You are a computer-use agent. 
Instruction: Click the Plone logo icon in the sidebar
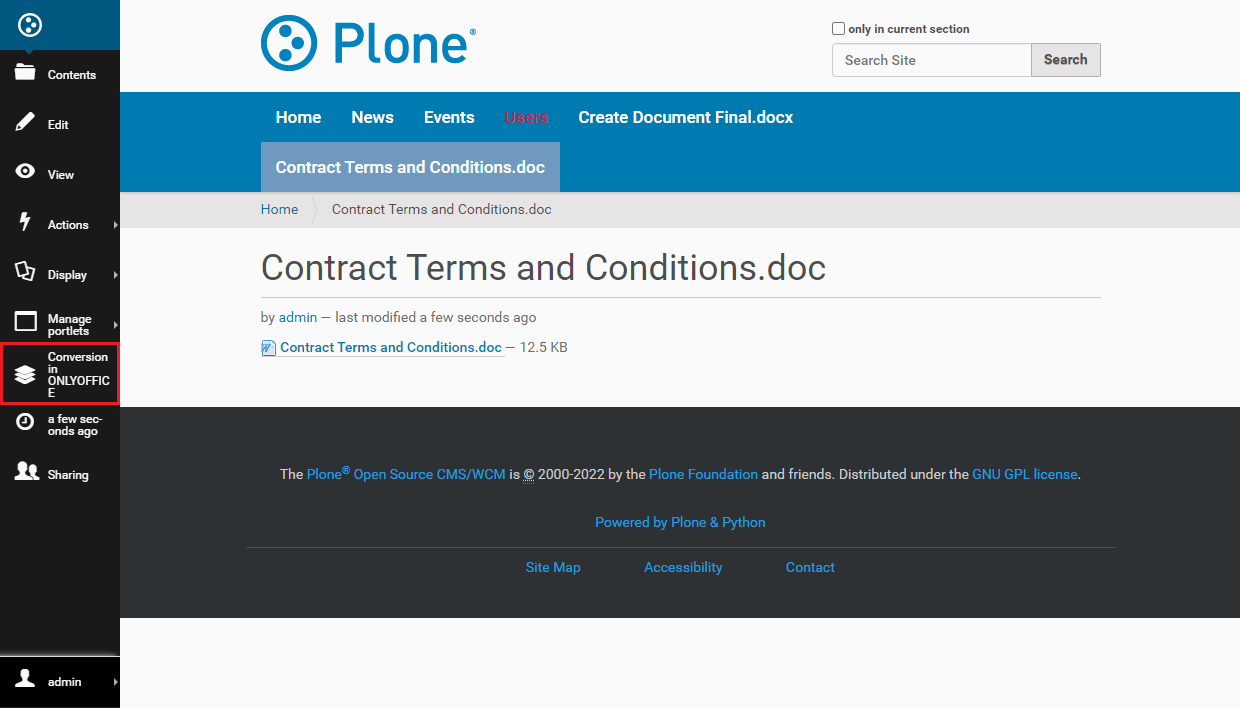pos(30,25)
